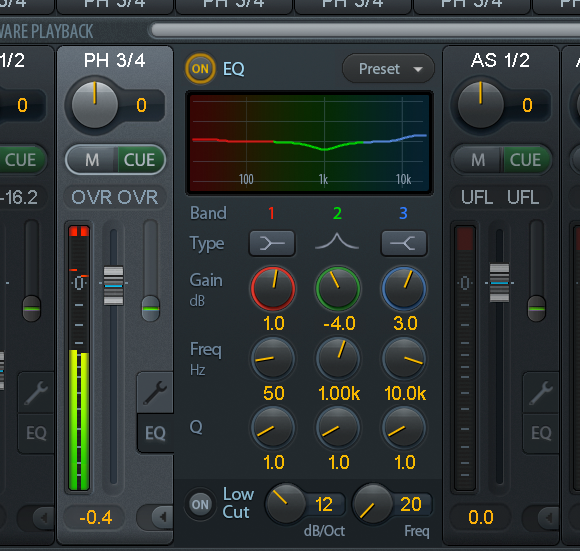Screen dimensions: 580x551
Task: Mute the AS 1/2 channel
Action: (478, 160)
